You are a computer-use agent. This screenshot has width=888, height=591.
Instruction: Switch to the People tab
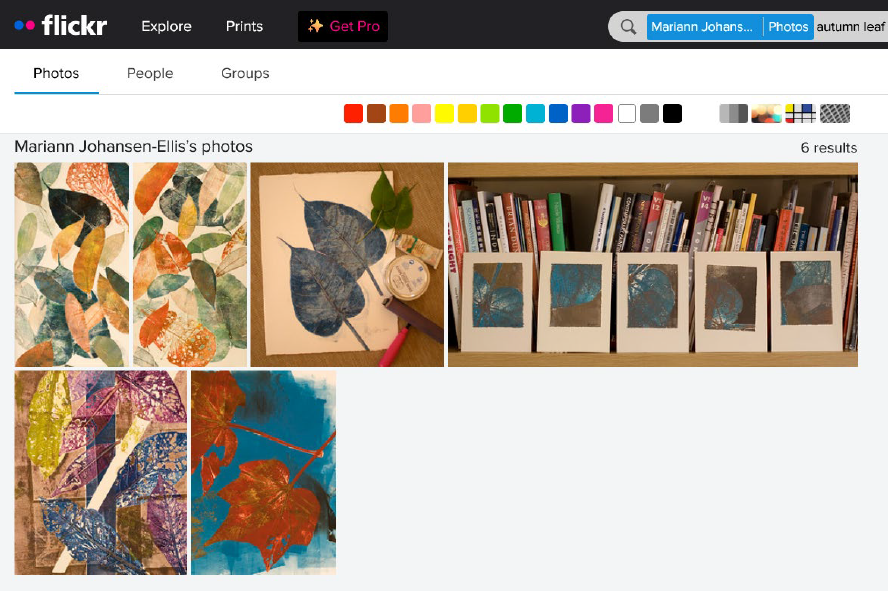150,73
